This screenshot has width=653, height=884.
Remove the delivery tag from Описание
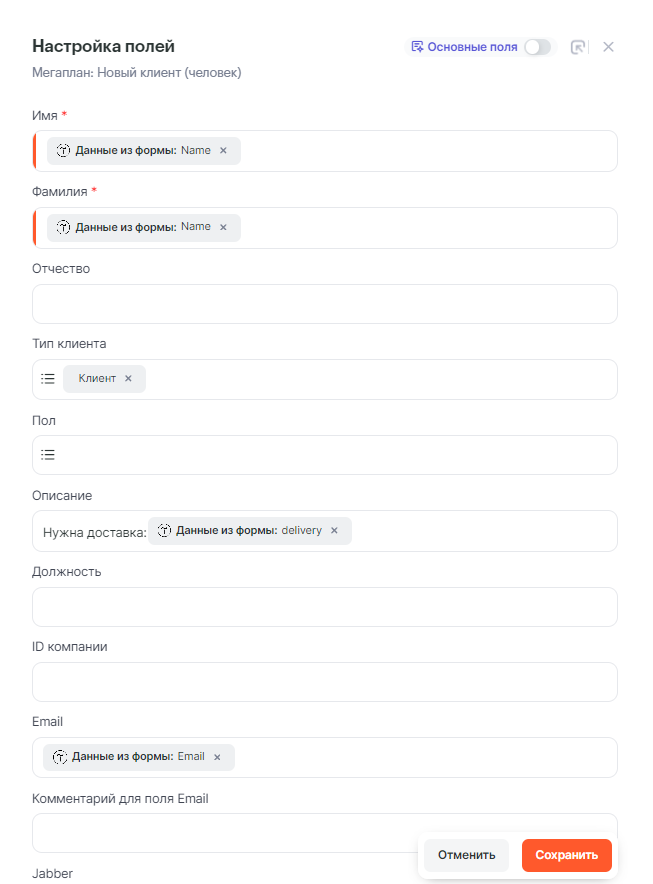[334, 531]
